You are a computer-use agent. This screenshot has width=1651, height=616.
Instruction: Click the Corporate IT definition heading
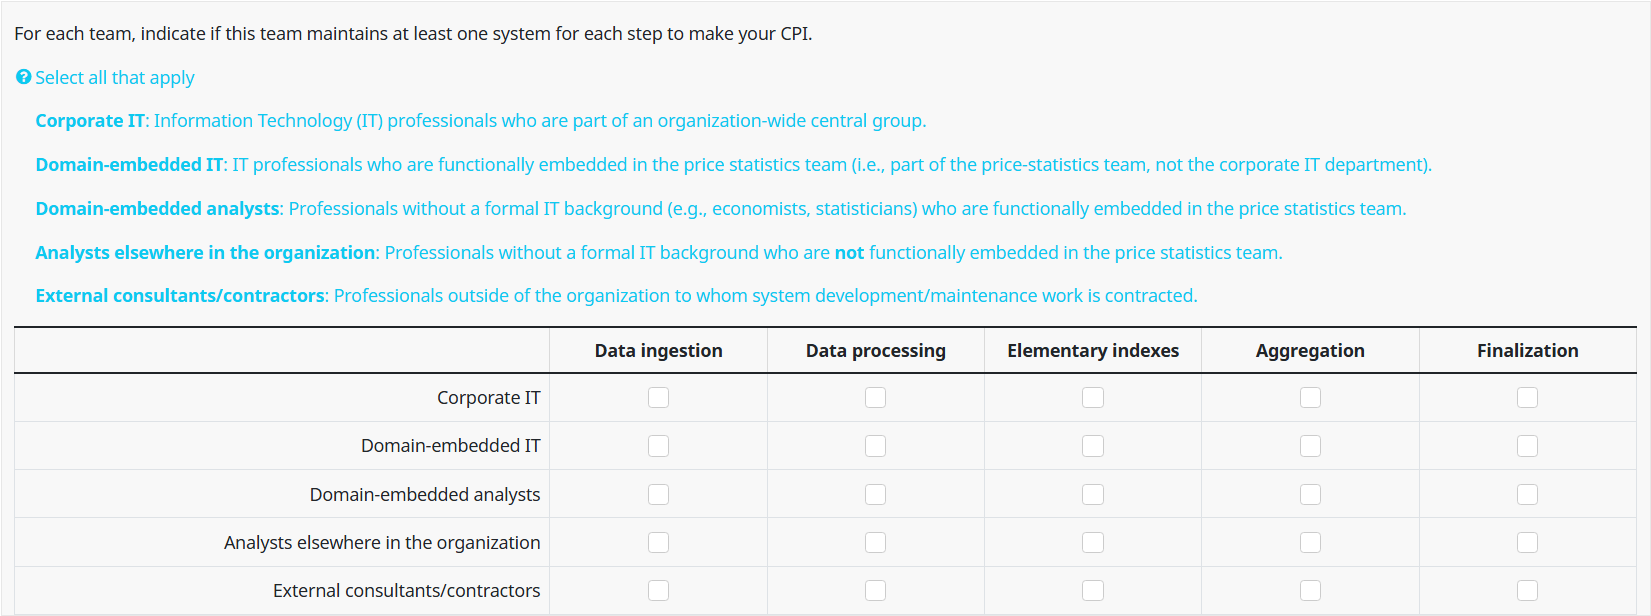[90, 121]
